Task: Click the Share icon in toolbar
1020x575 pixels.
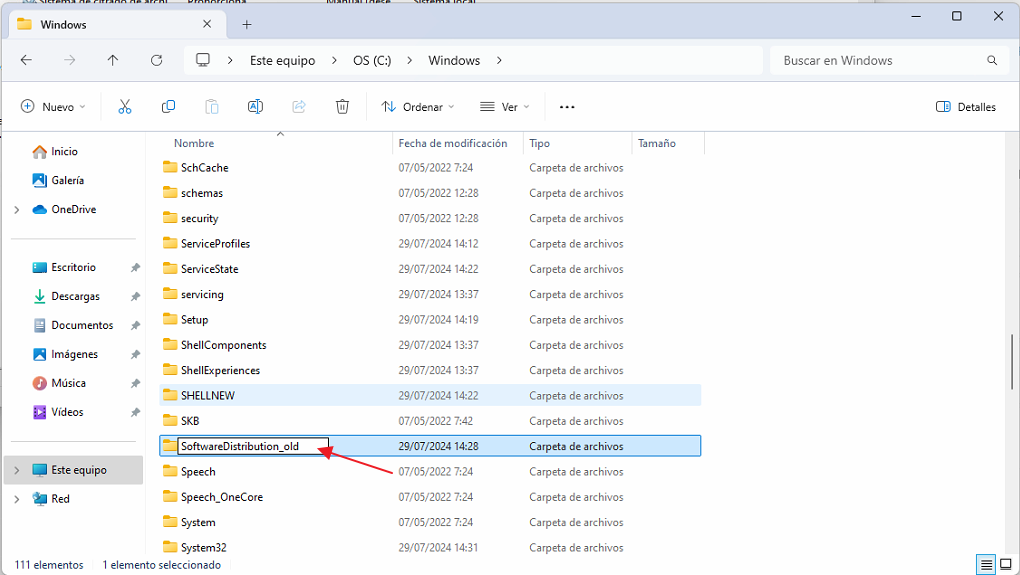Action: tap(299, 107)
